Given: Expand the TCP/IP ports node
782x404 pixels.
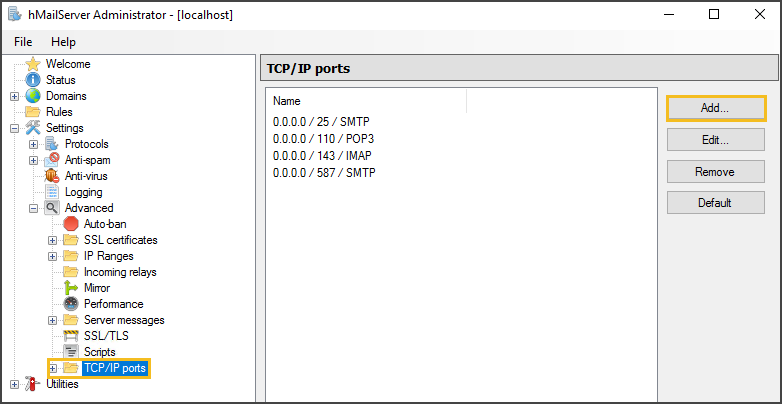Looking at the screenshot, I should pos(52,368).
